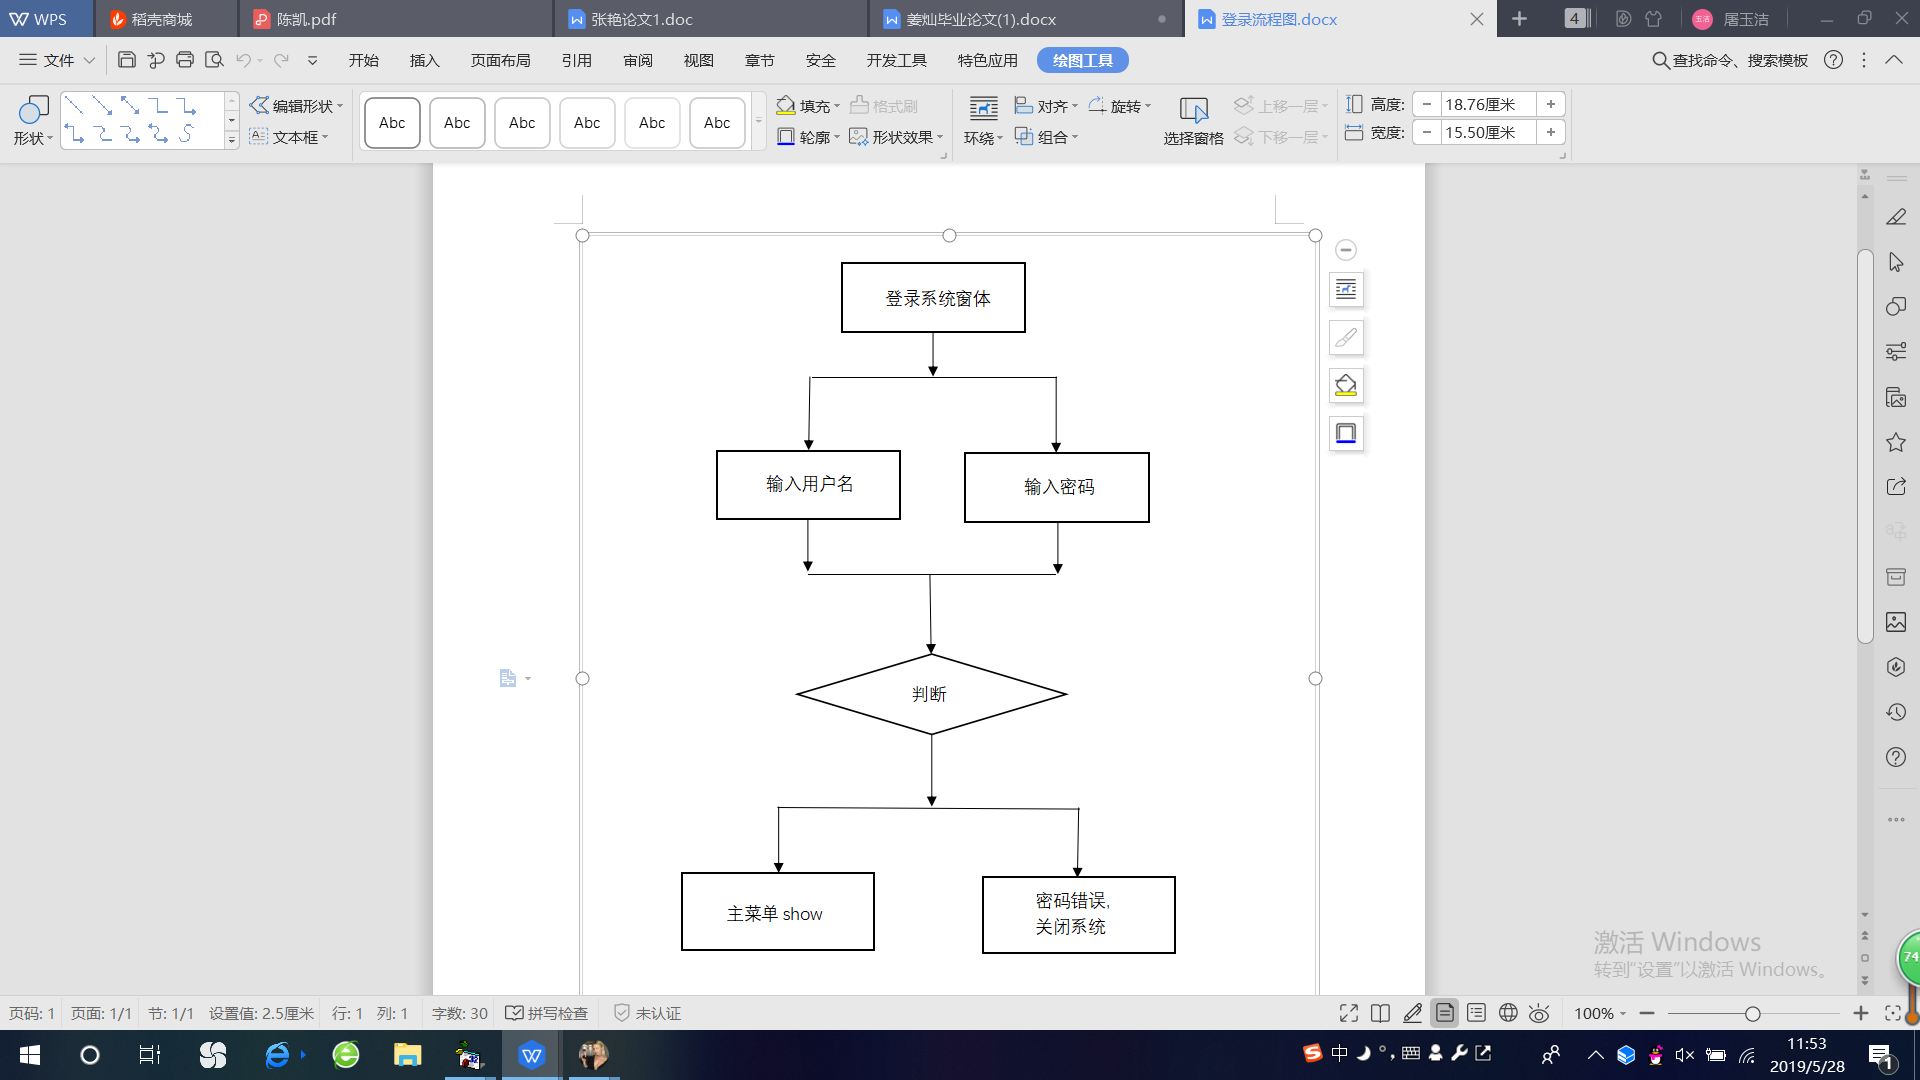The image size is (1920, 1080).
Task: Switch to the 陈凯.pdf document tab
Action: (306, 19)
